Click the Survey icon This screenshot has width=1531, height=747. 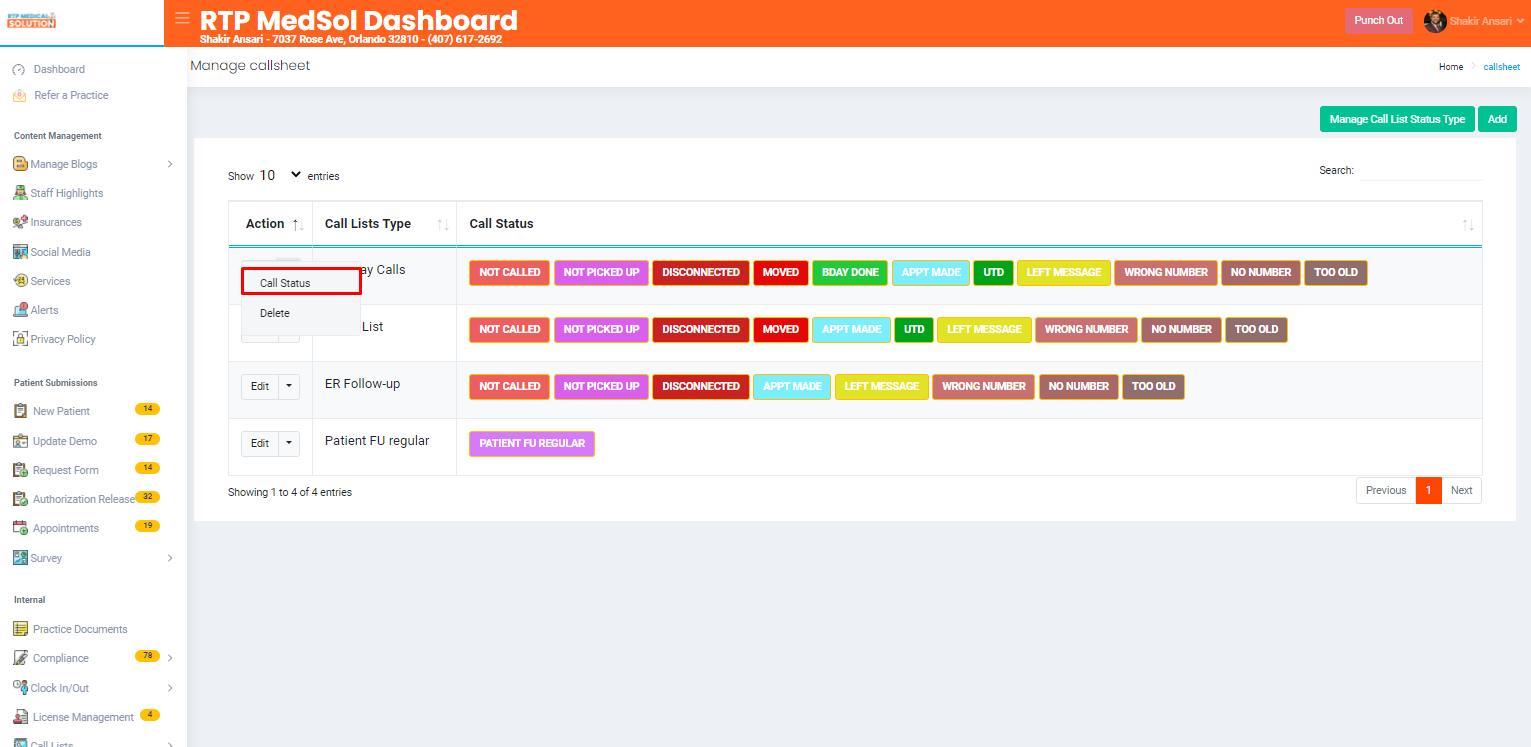(20, 557)
